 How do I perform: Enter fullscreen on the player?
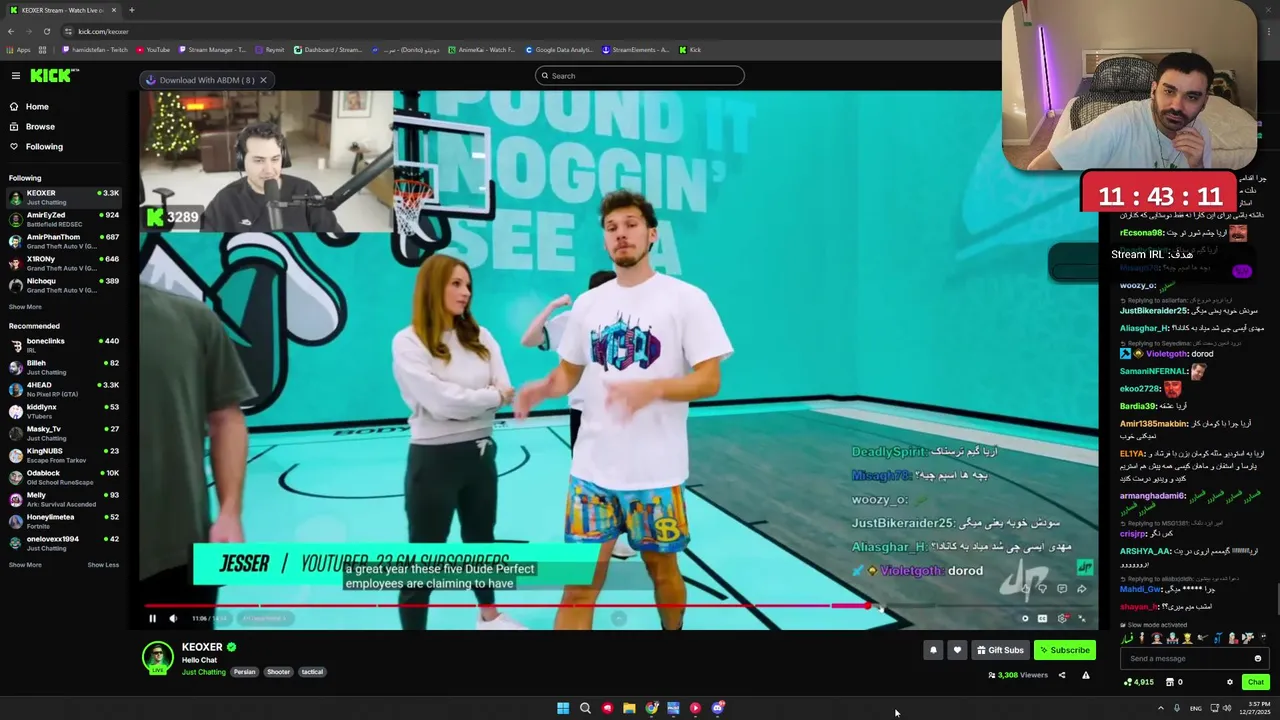(x=1081, y=618)
